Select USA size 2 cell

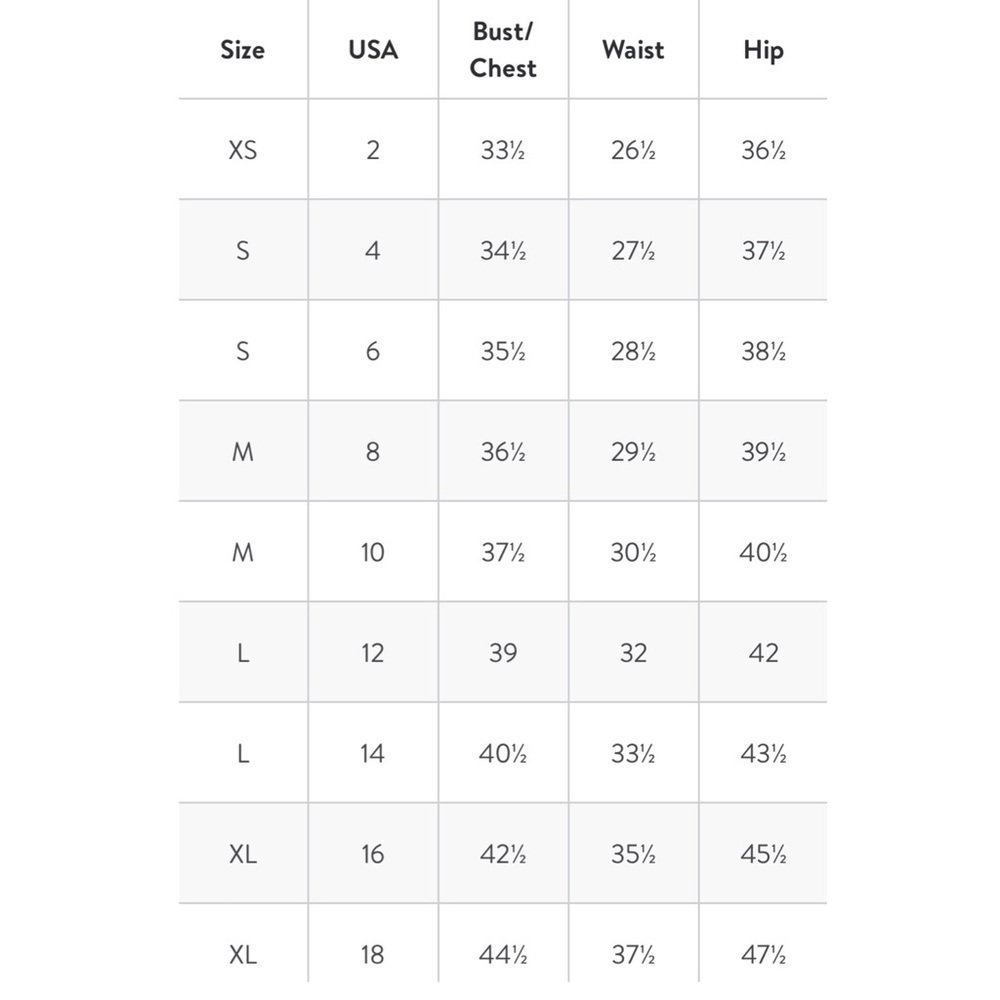373,151
